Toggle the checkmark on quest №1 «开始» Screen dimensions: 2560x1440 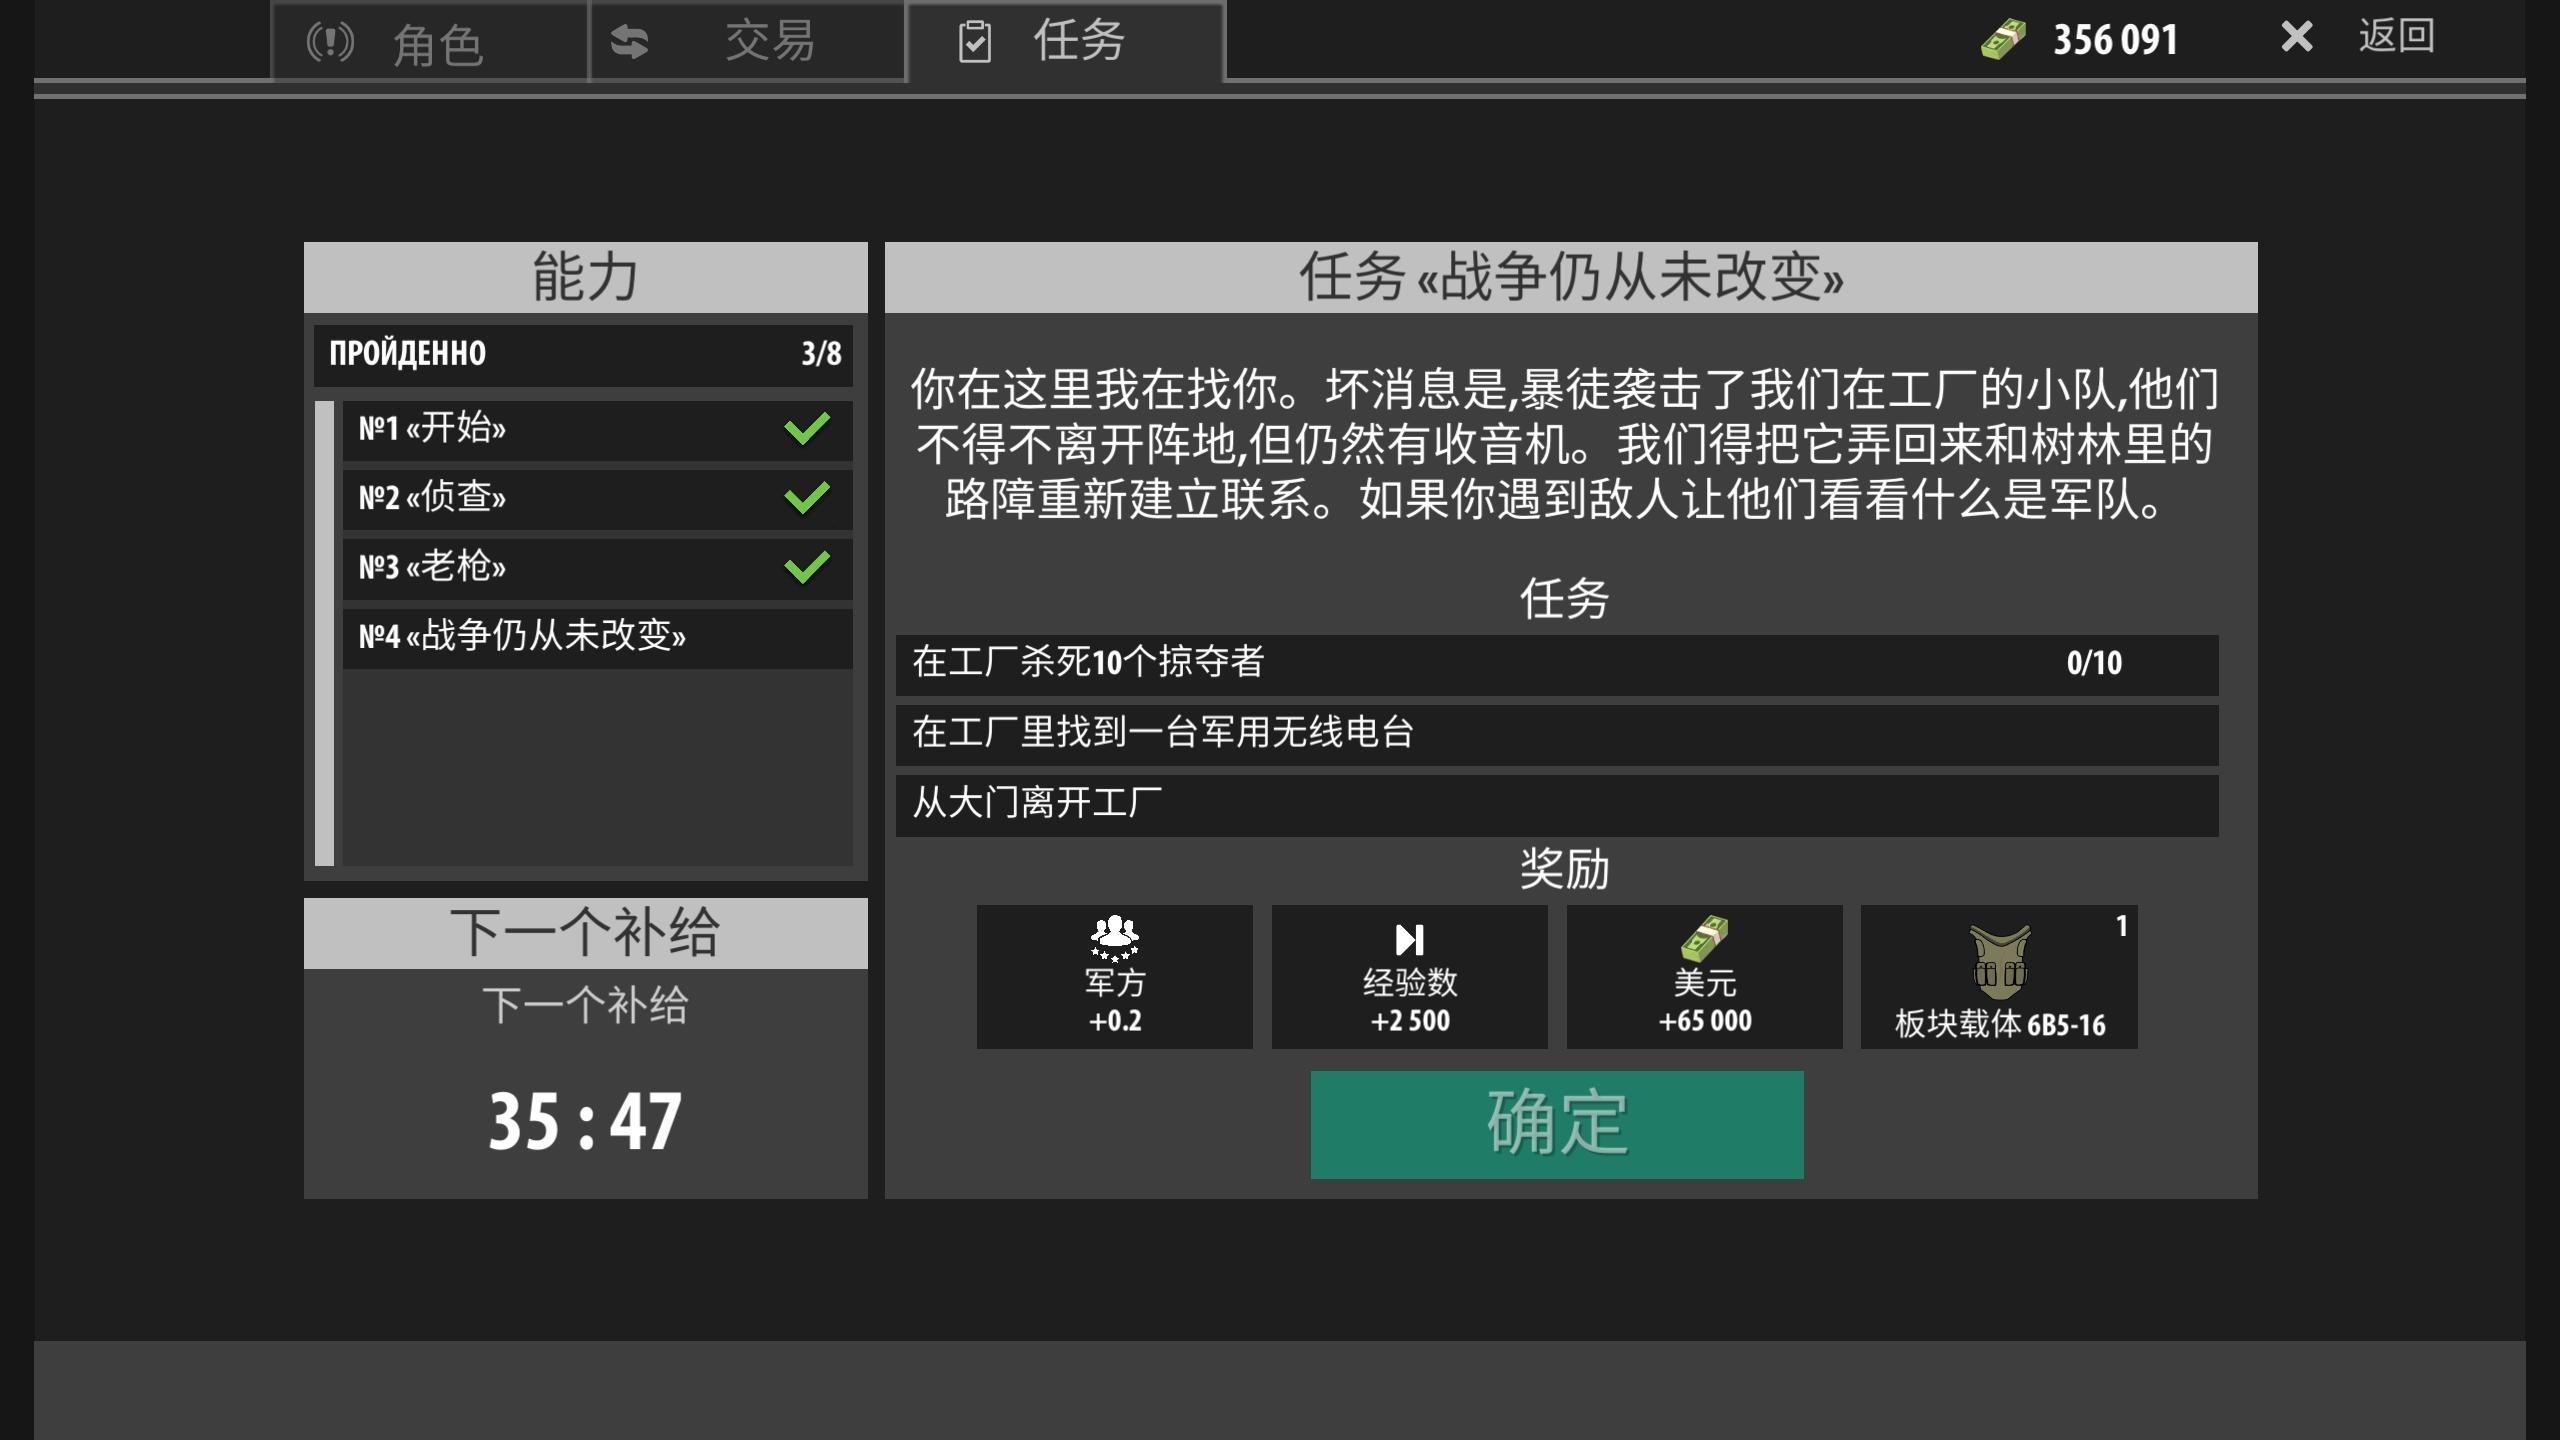point(806,429)
